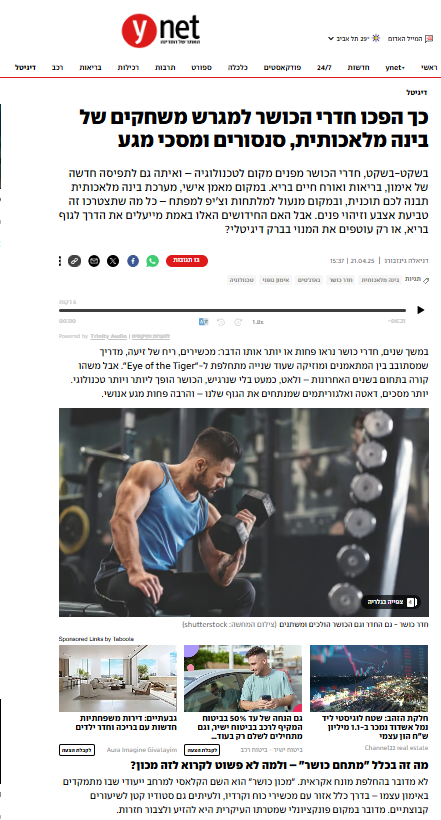Open the audio translation language option
Screen dimensions: 441x820
pyautogui.click(x=203, y=322)
